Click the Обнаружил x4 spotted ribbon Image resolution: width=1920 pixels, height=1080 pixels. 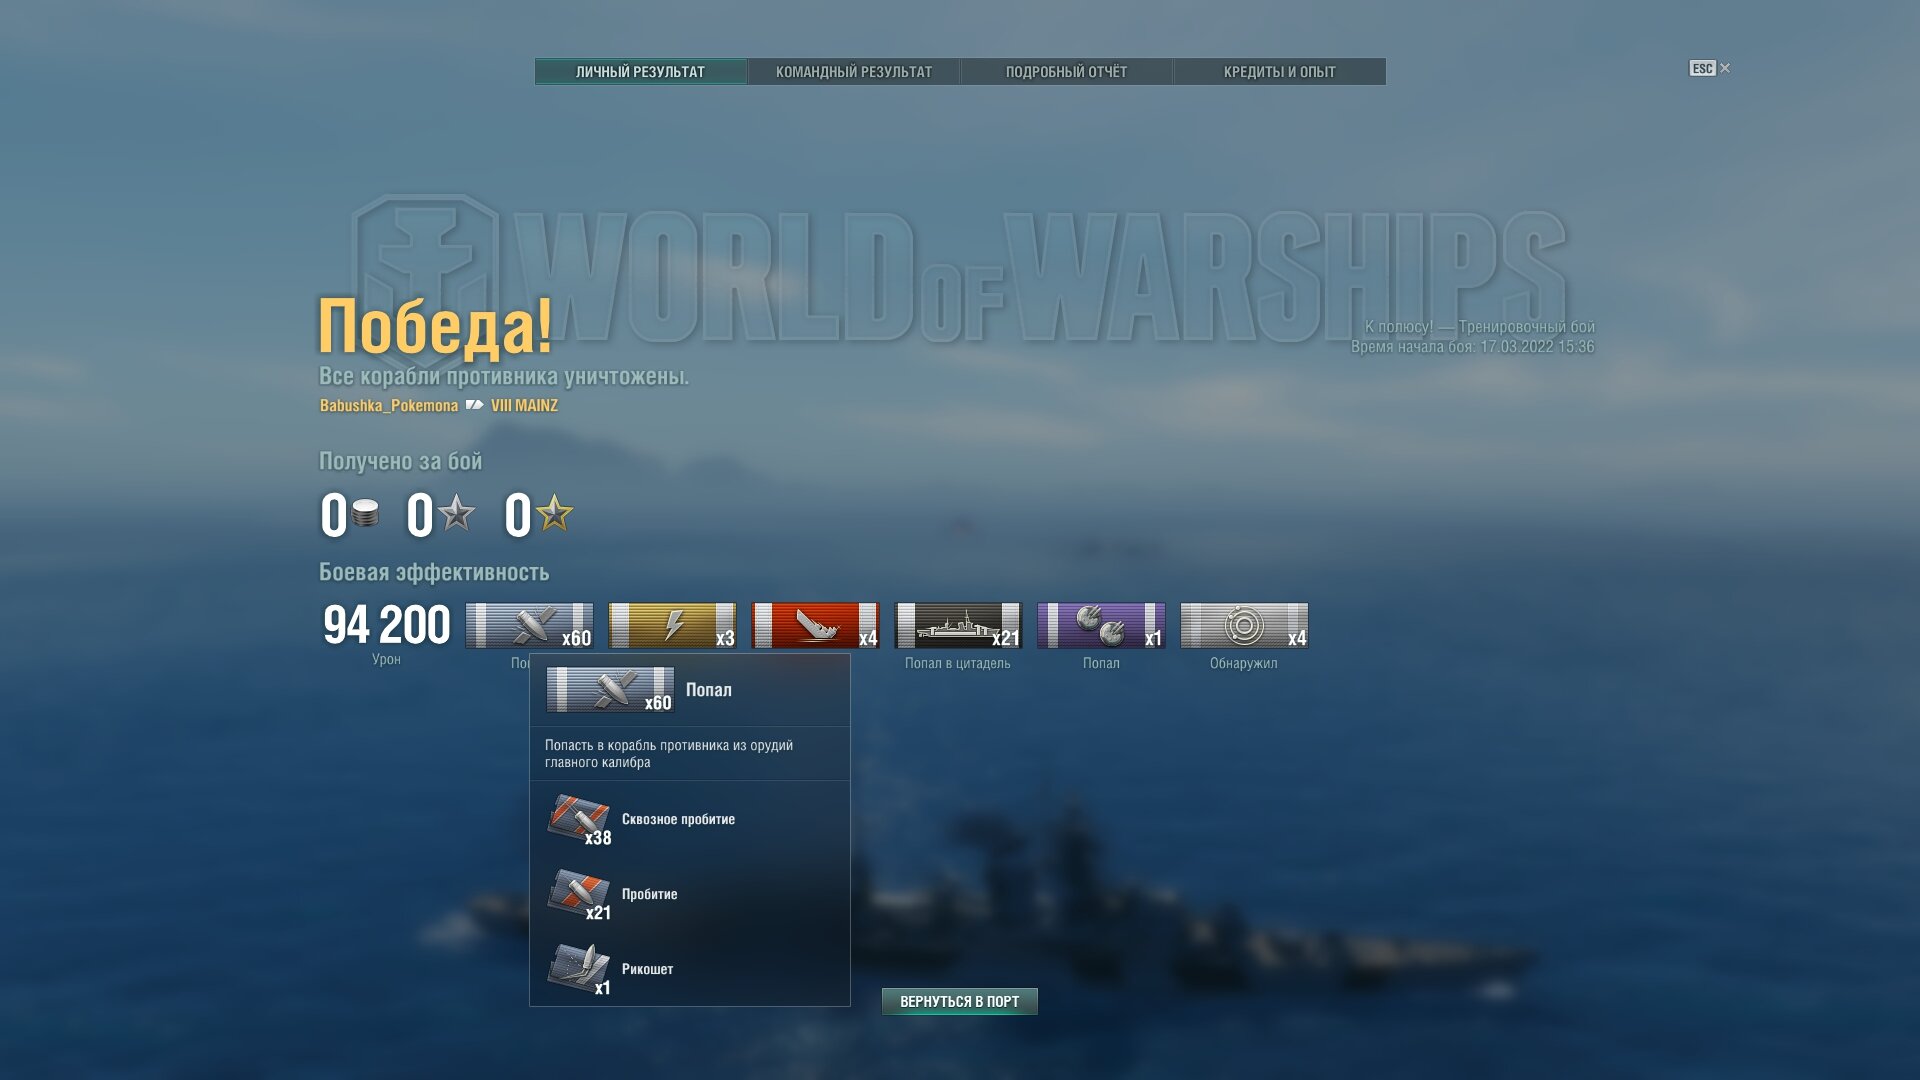pyautogui.click(x=1244, y=626)
